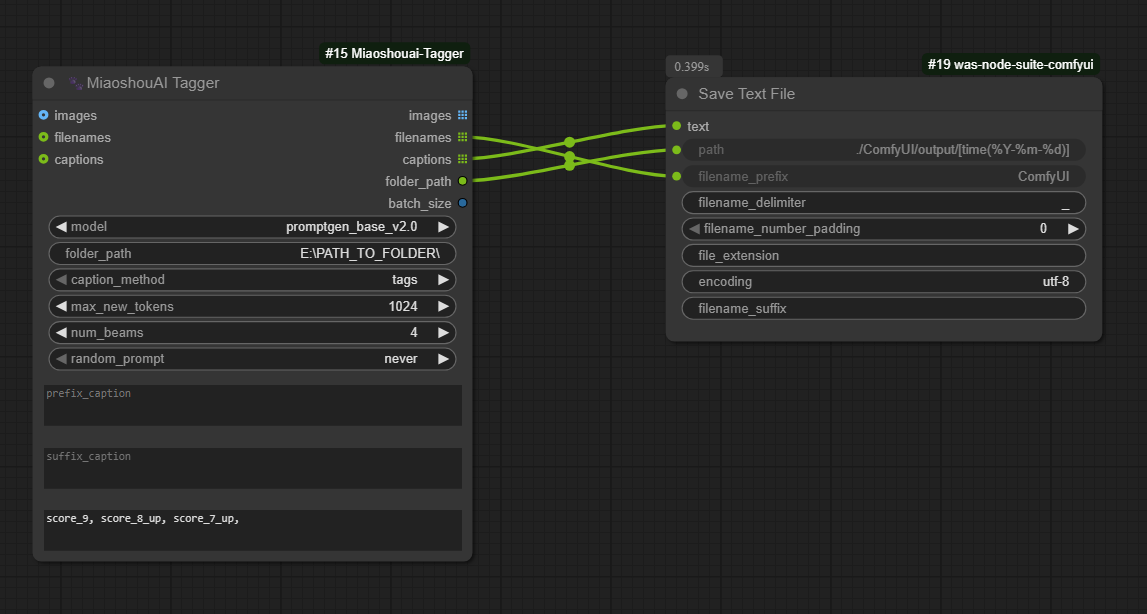Screen dimensions: 1147x614
Task: Switch caption_method to next option
Action: tap(443, 280)
